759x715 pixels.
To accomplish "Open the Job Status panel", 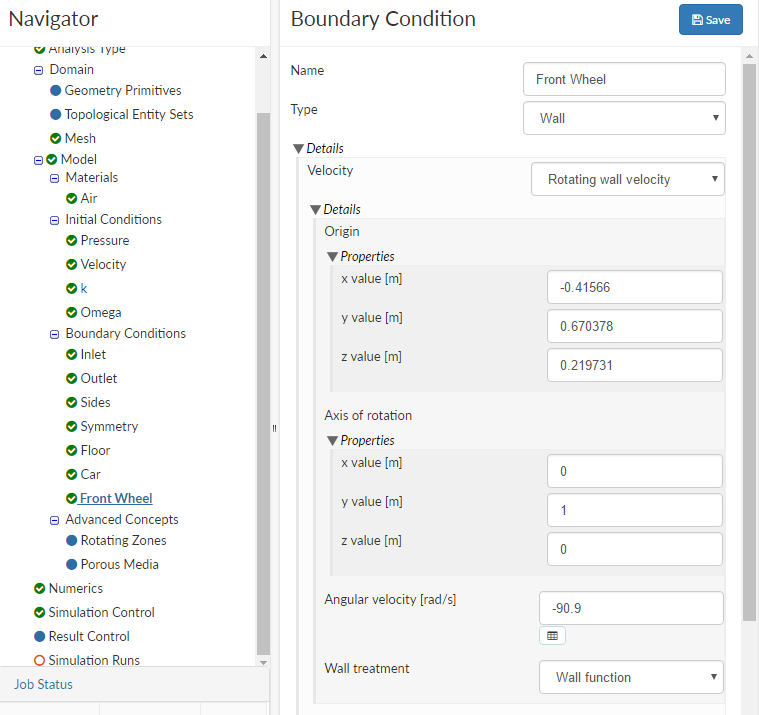I will [43, 685].
